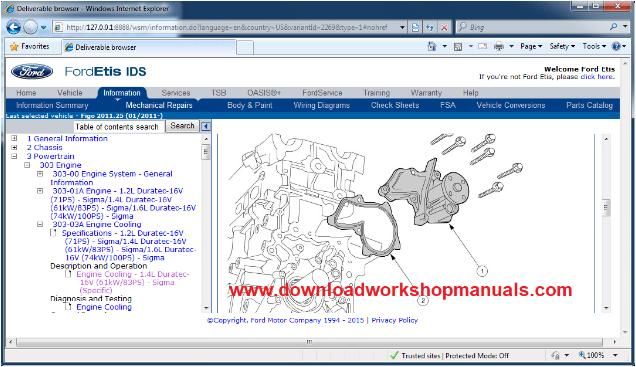Viewport: 636px width, 367px height.
Task: Click the address bar URL field
Action: tap(227, 28)
